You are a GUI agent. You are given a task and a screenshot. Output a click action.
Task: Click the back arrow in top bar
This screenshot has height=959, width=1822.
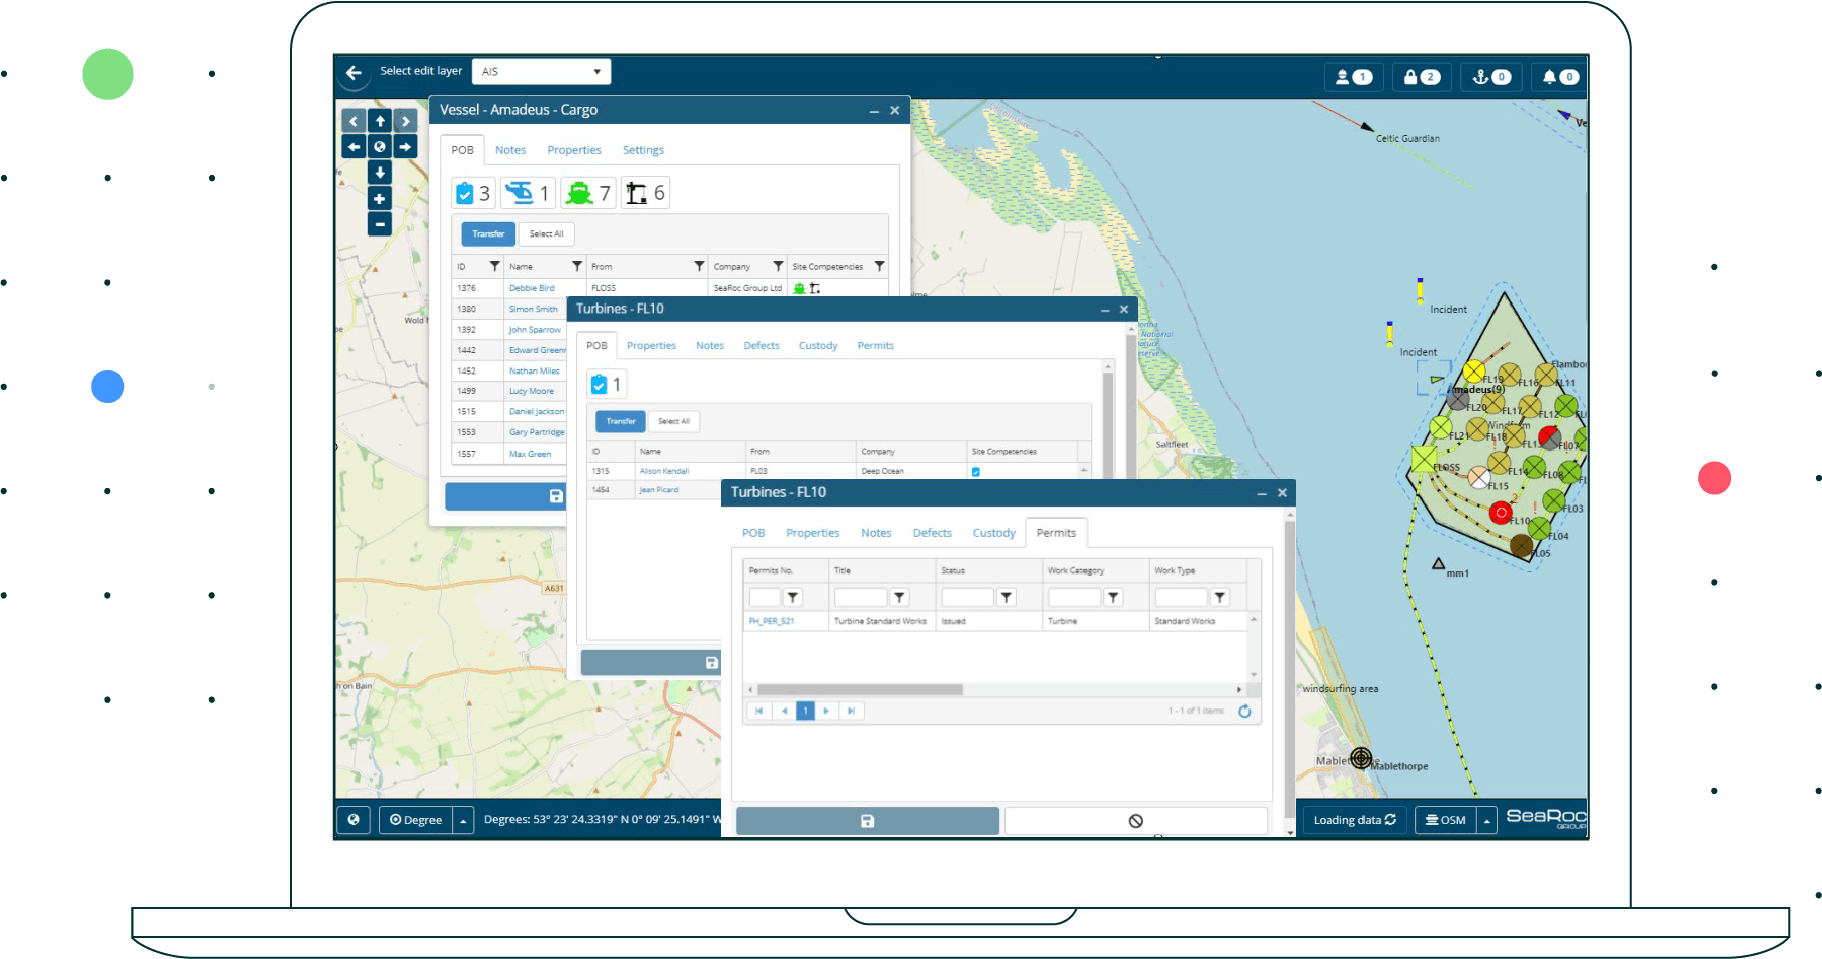[353, 72]
